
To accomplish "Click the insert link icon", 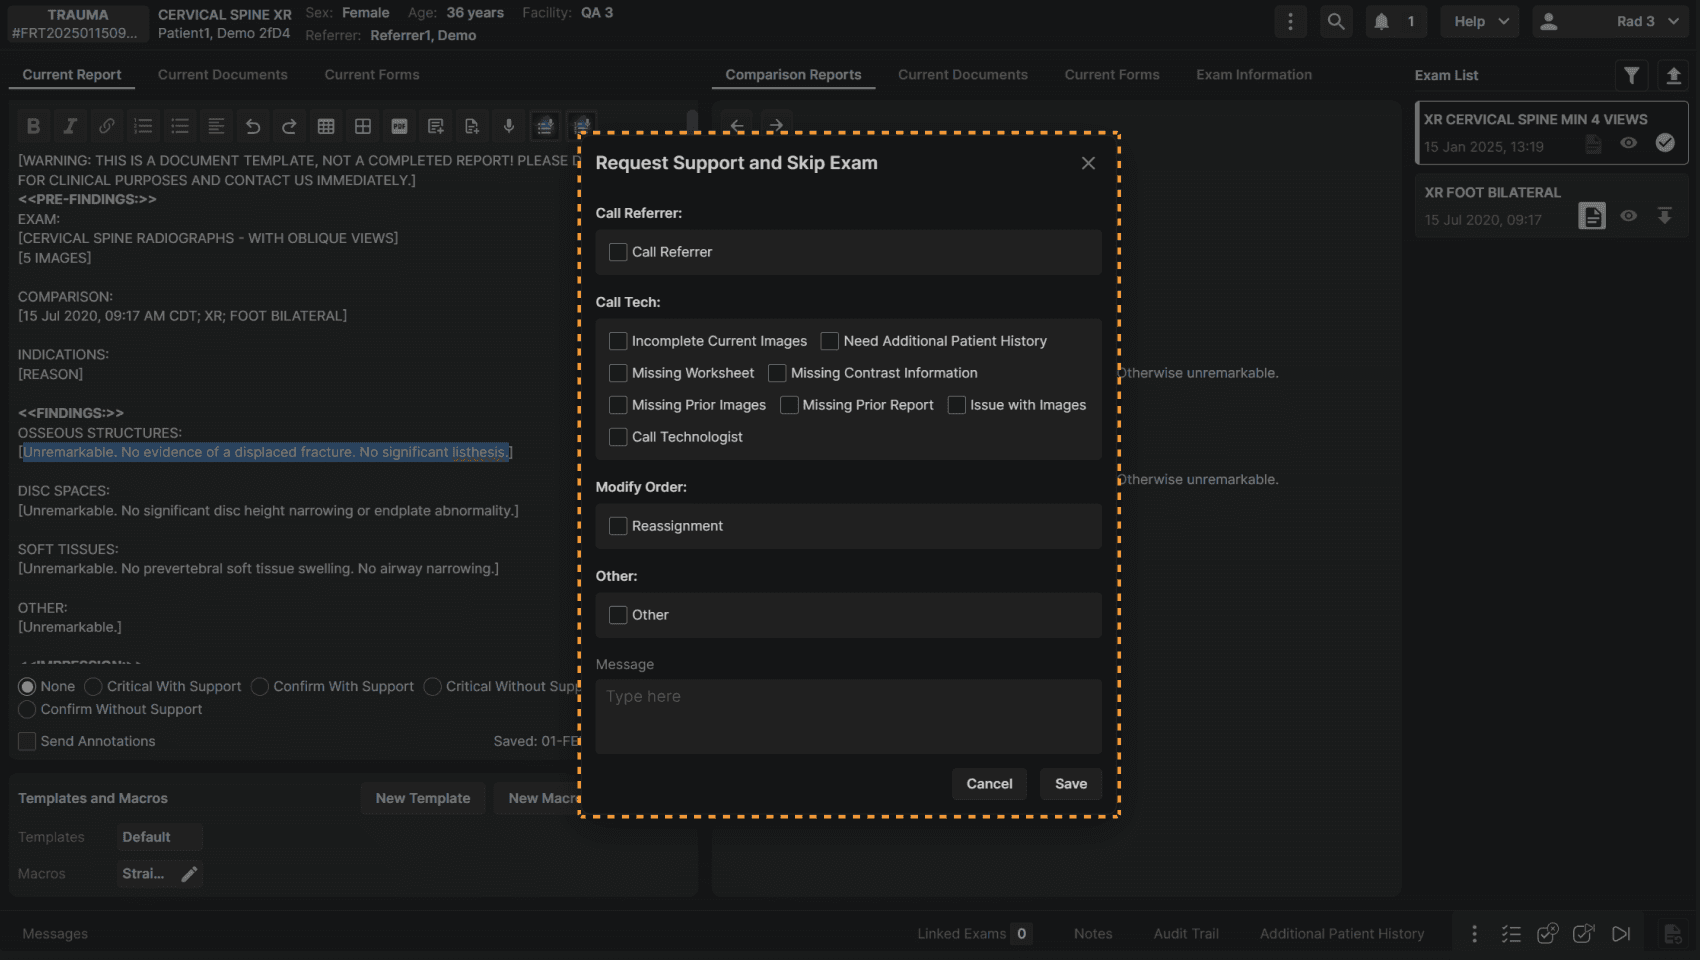I will 106,126.
